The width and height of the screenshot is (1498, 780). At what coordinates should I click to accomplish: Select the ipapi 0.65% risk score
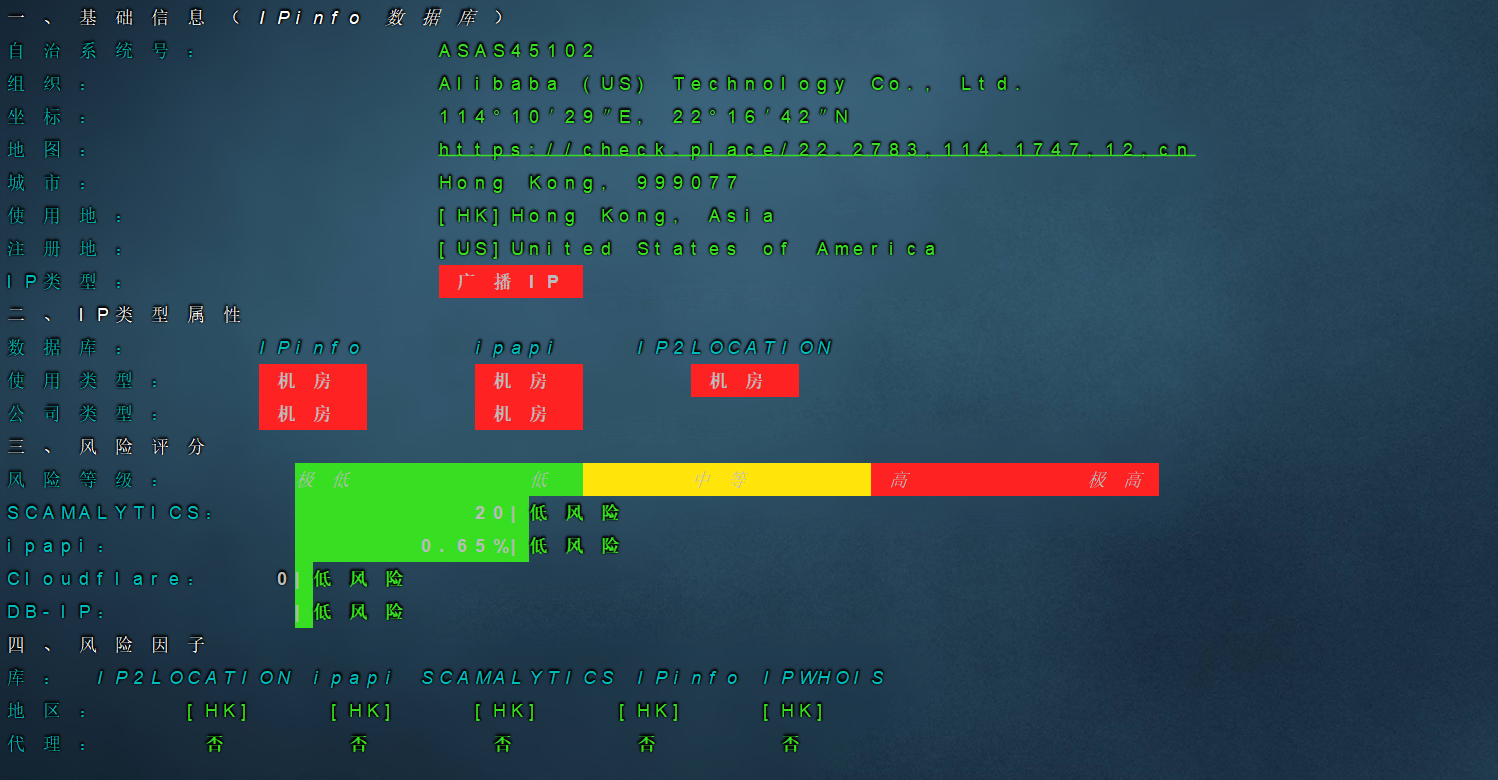click(x=465, y=546)
